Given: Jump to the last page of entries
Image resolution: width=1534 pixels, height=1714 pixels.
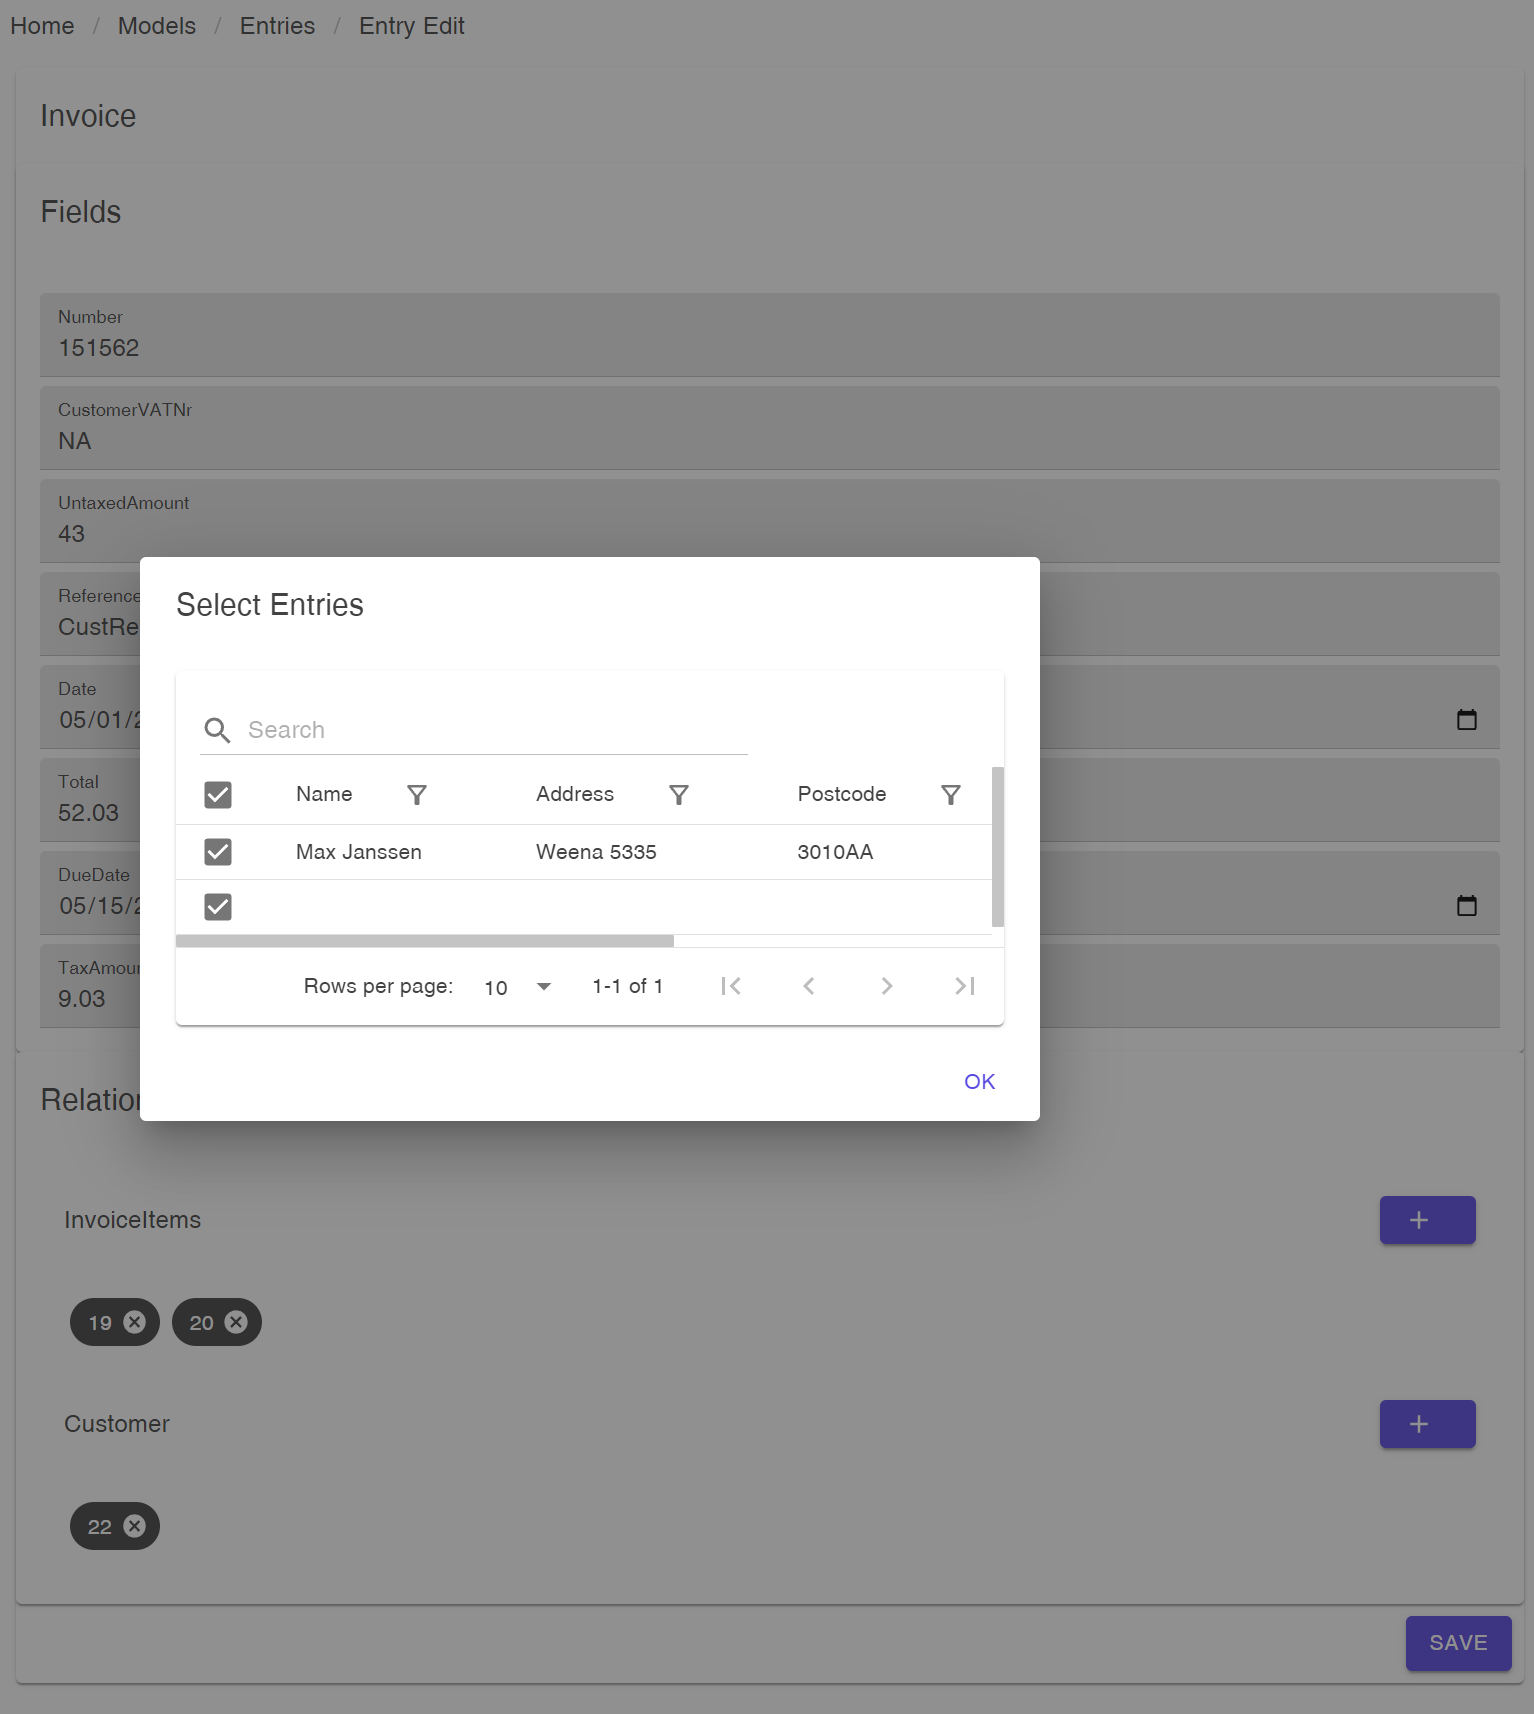Looking at the screenshot, I should click(965, 986).
